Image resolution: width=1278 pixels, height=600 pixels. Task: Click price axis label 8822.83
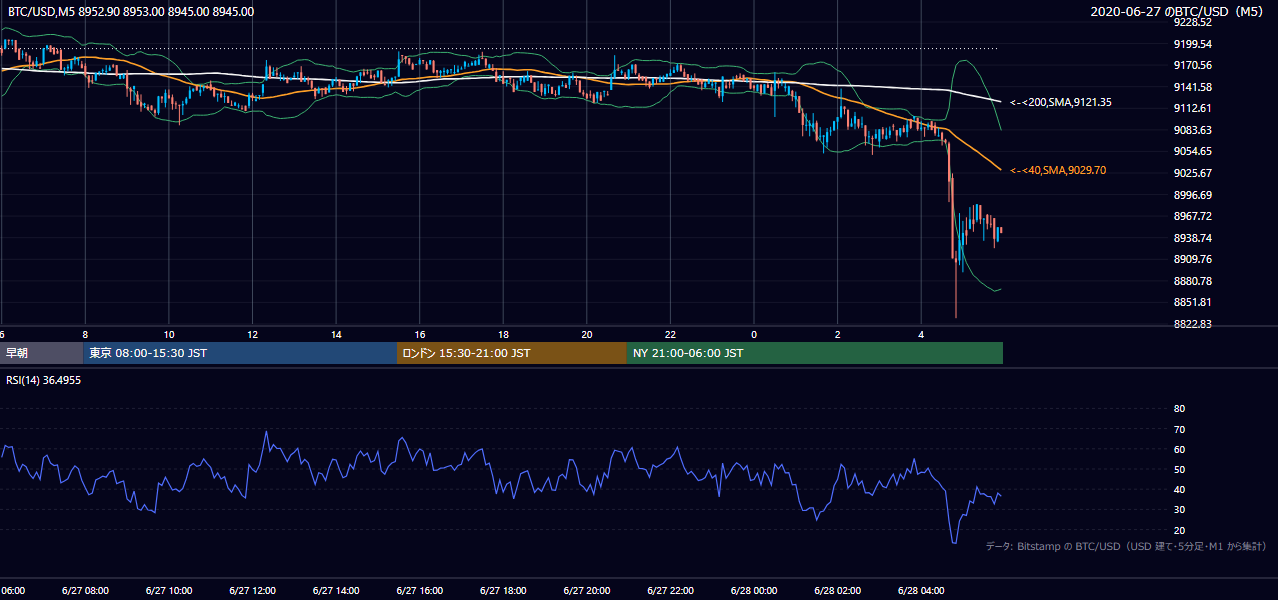1193,324
